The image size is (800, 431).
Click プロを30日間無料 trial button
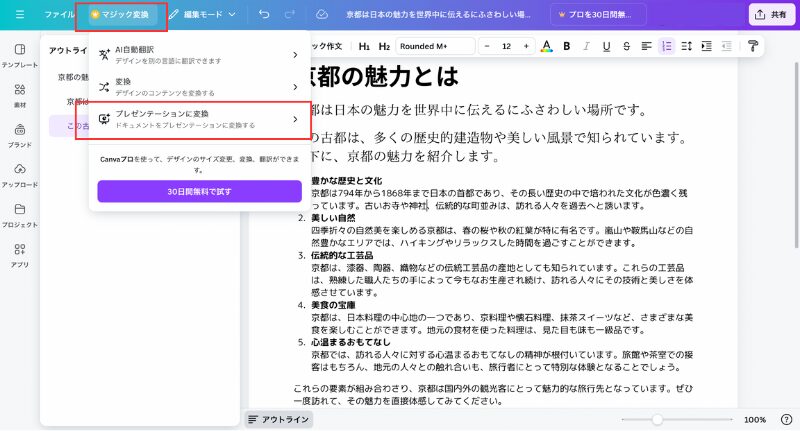[x=598, y=15]
